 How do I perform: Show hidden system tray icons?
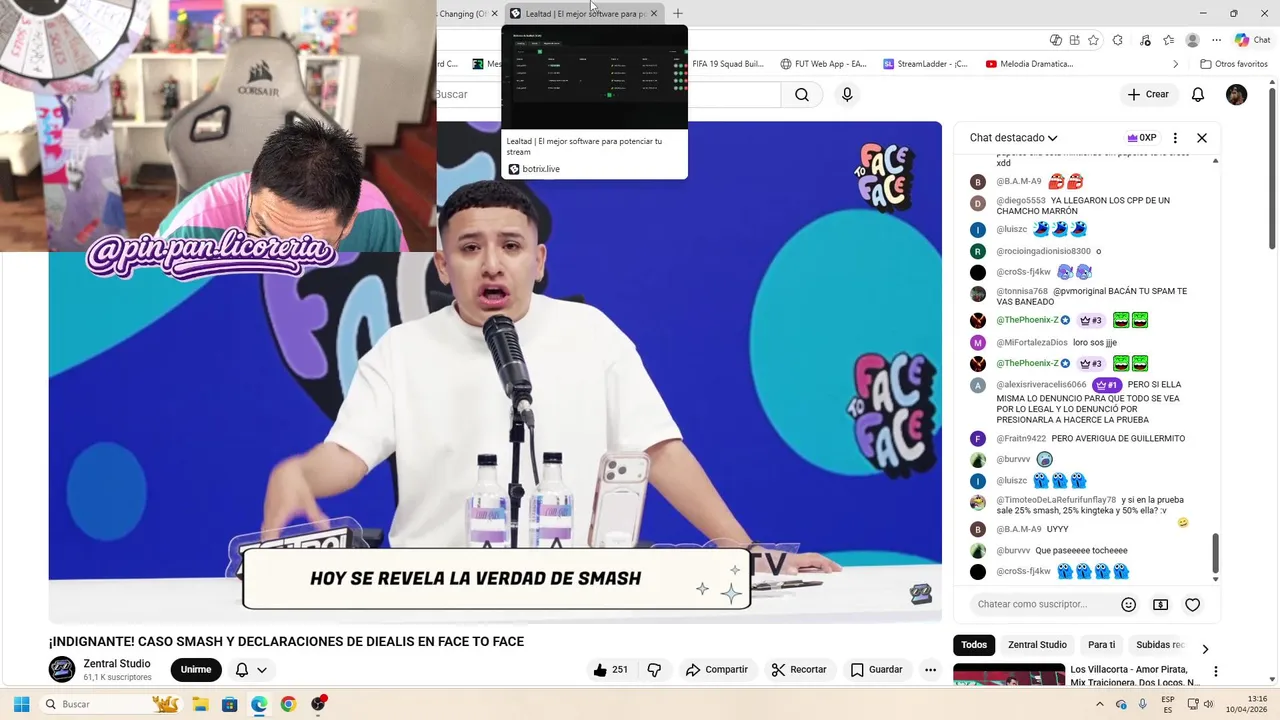1100,704
